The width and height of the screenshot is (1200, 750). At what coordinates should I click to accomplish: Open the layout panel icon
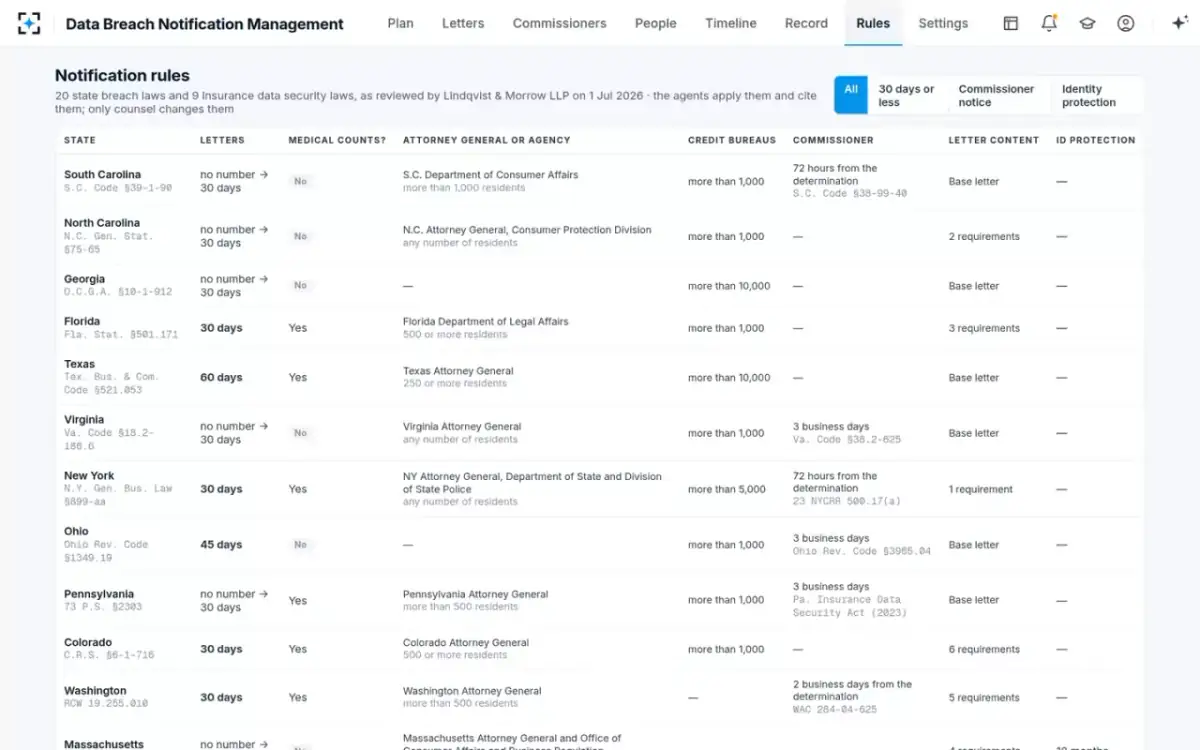[x=1011, y=23]
